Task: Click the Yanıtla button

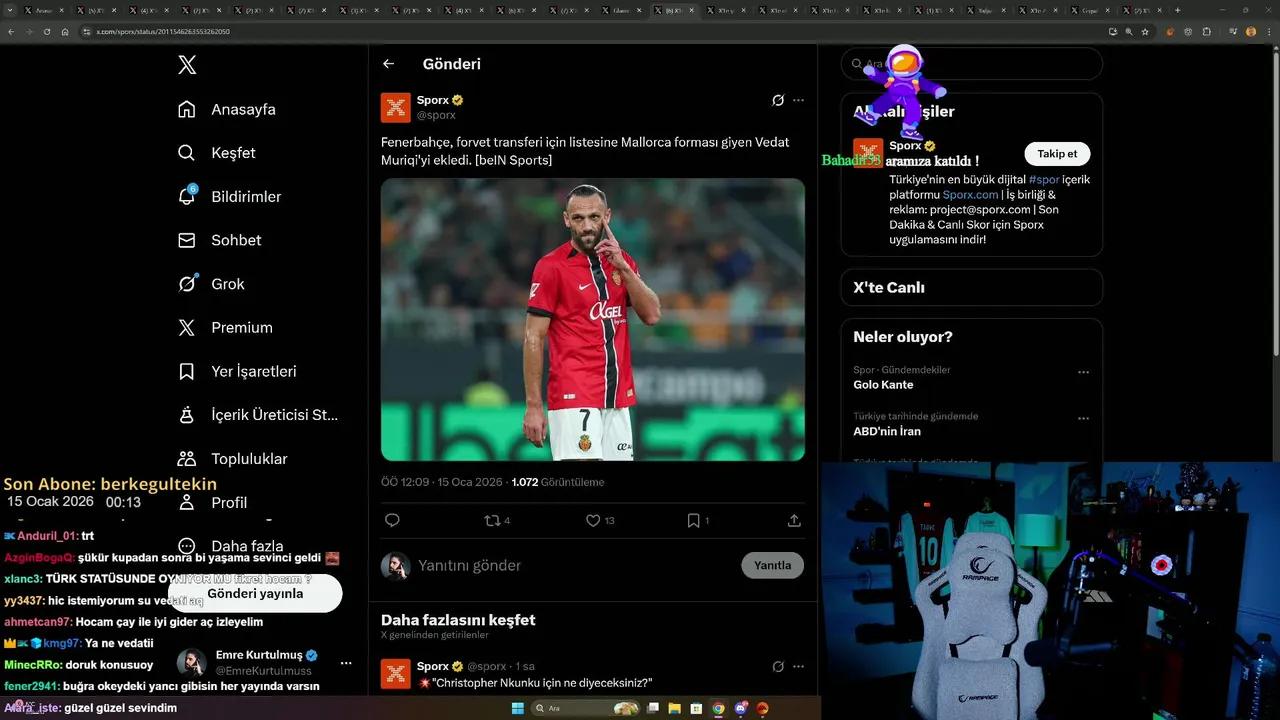Action: coord(772,565)
